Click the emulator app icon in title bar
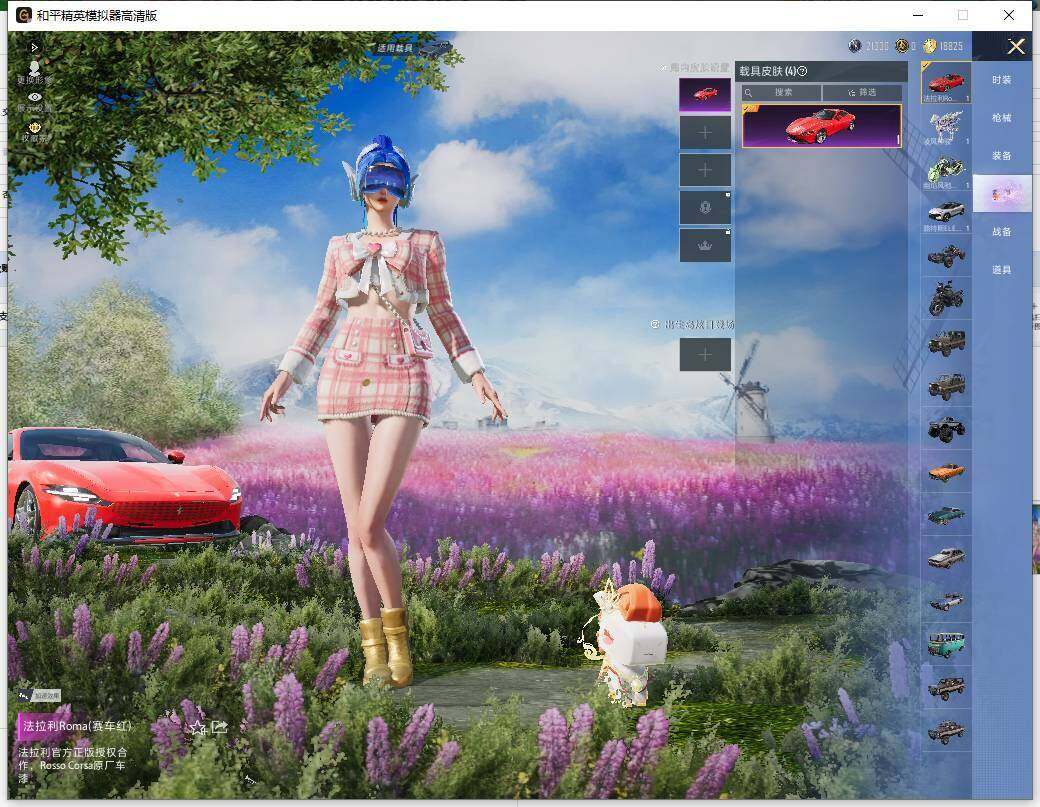Screen dimensions: 1040x807 (x=24, y=15)
